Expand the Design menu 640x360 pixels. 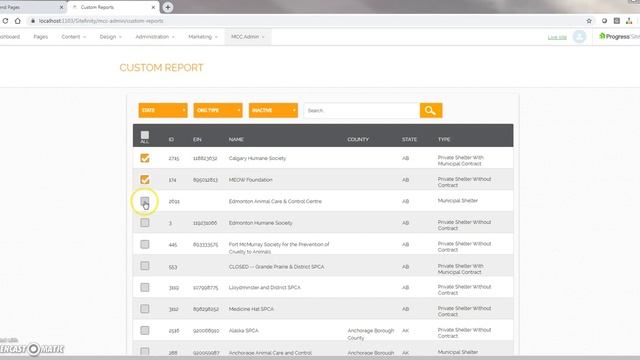click(111, 37)
